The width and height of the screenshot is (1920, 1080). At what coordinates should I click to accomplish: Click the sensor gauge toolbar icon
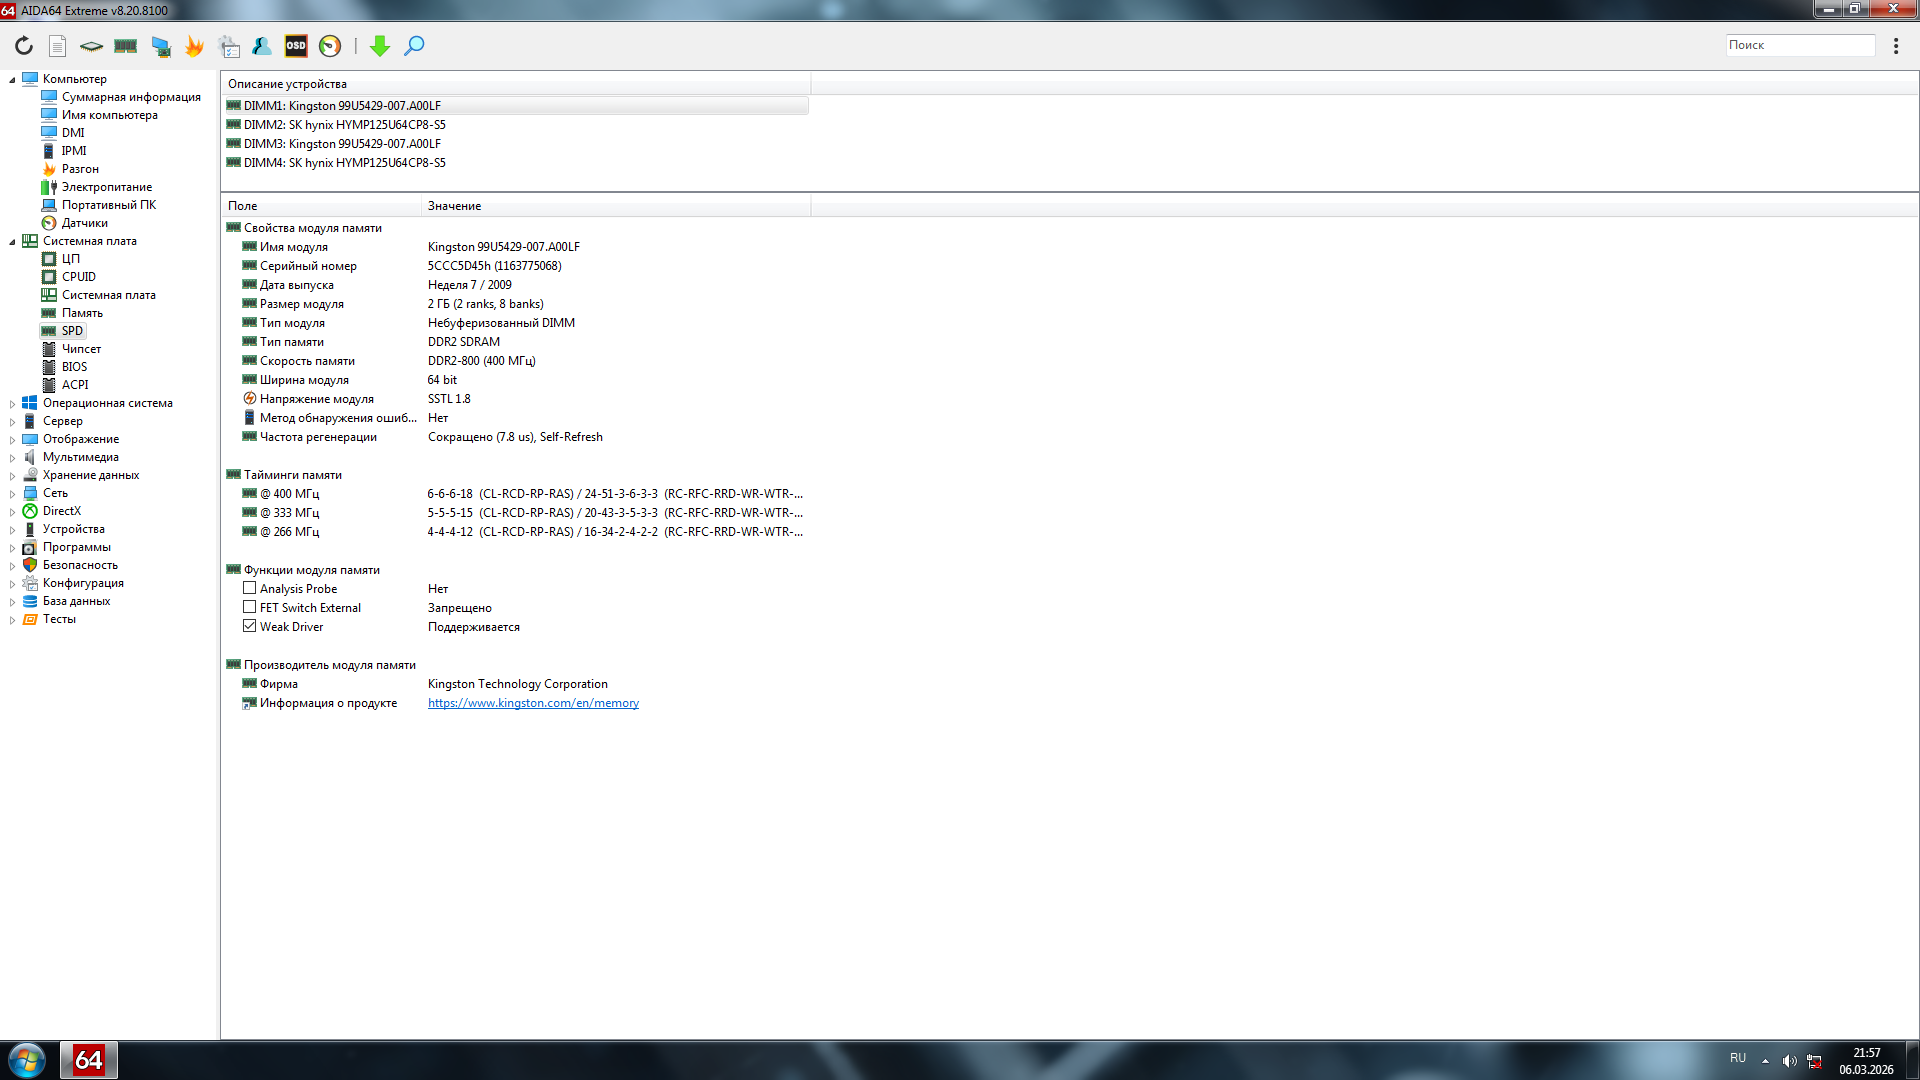click(330, 46)
